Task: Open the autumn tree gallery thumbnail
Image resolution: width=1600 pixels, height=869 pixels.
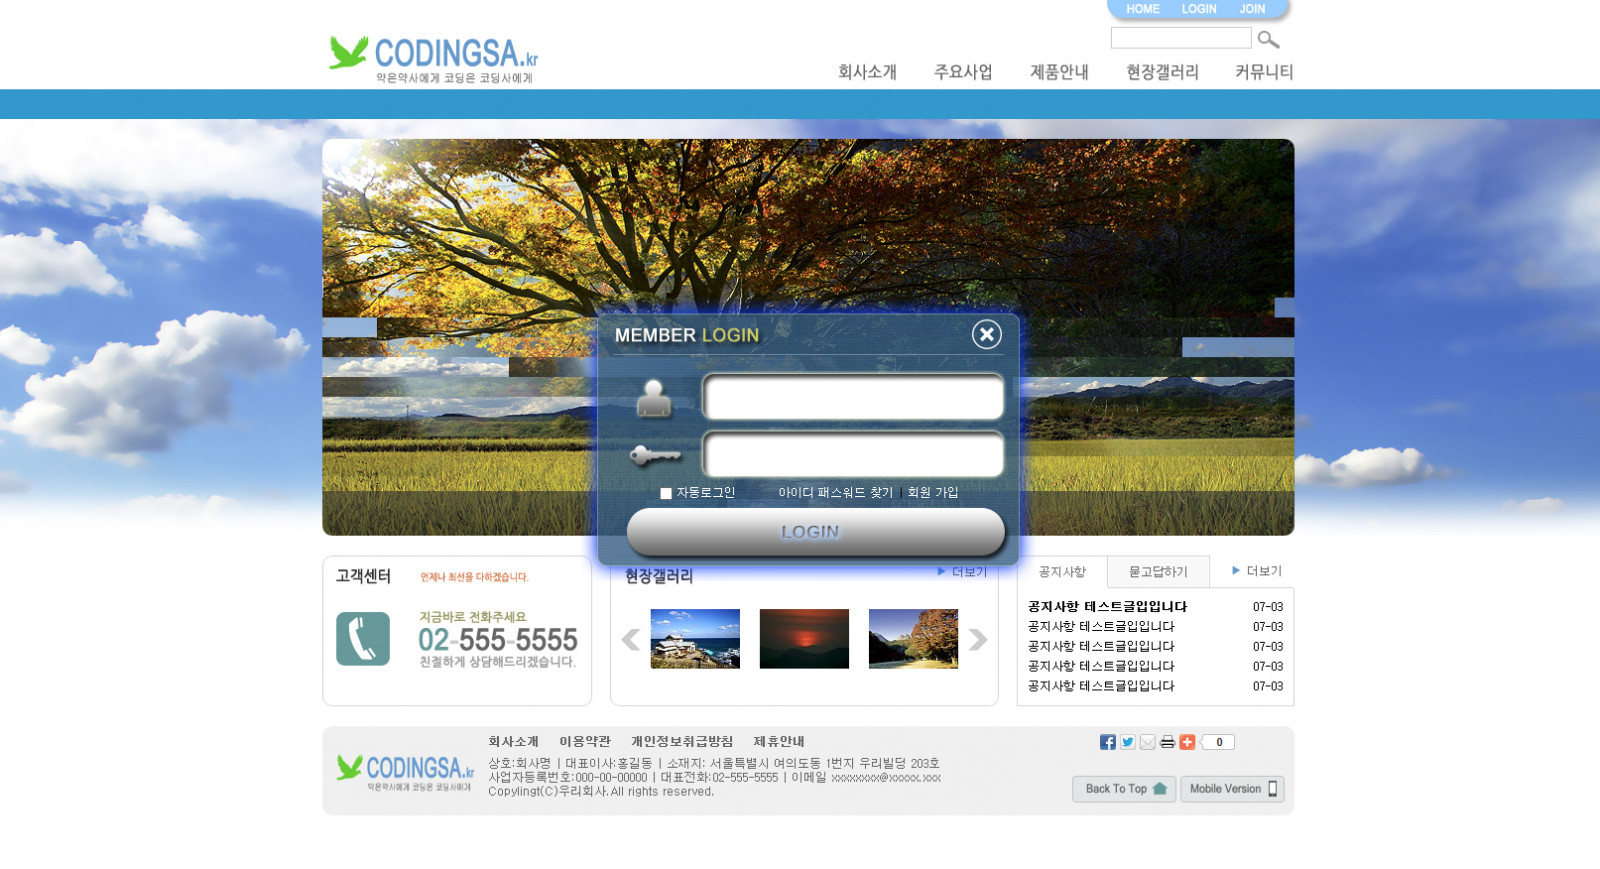Action: pyautogui.click(x=913, y=639)
